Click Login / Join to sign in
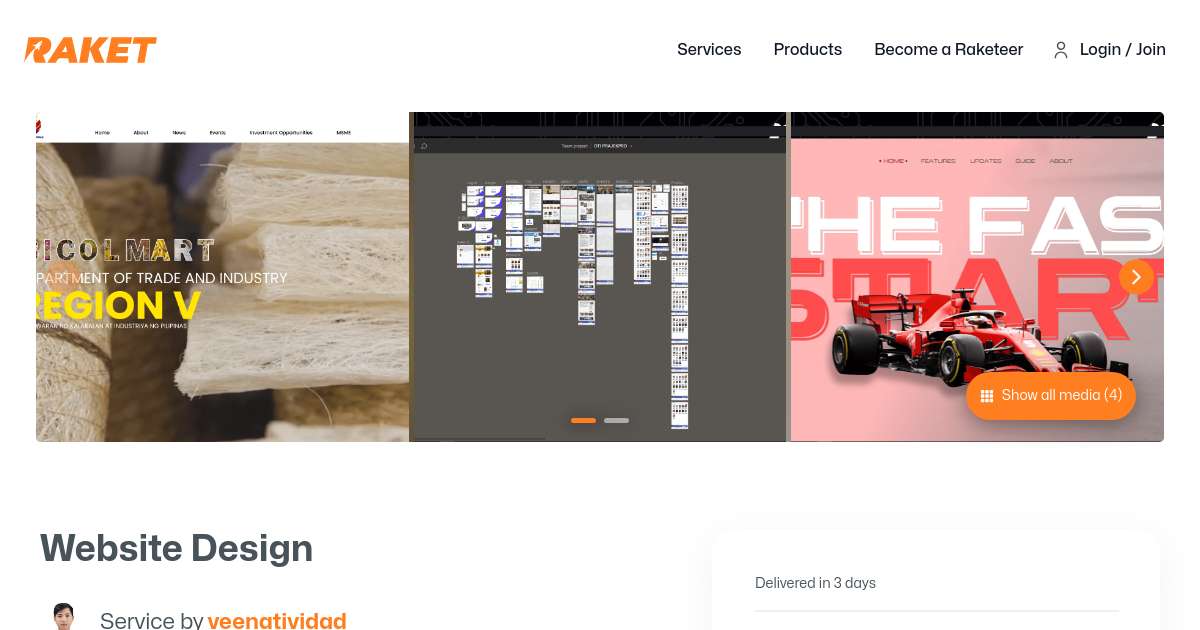Viewport: 1200px width, 630px height. tap(1122, 50)
